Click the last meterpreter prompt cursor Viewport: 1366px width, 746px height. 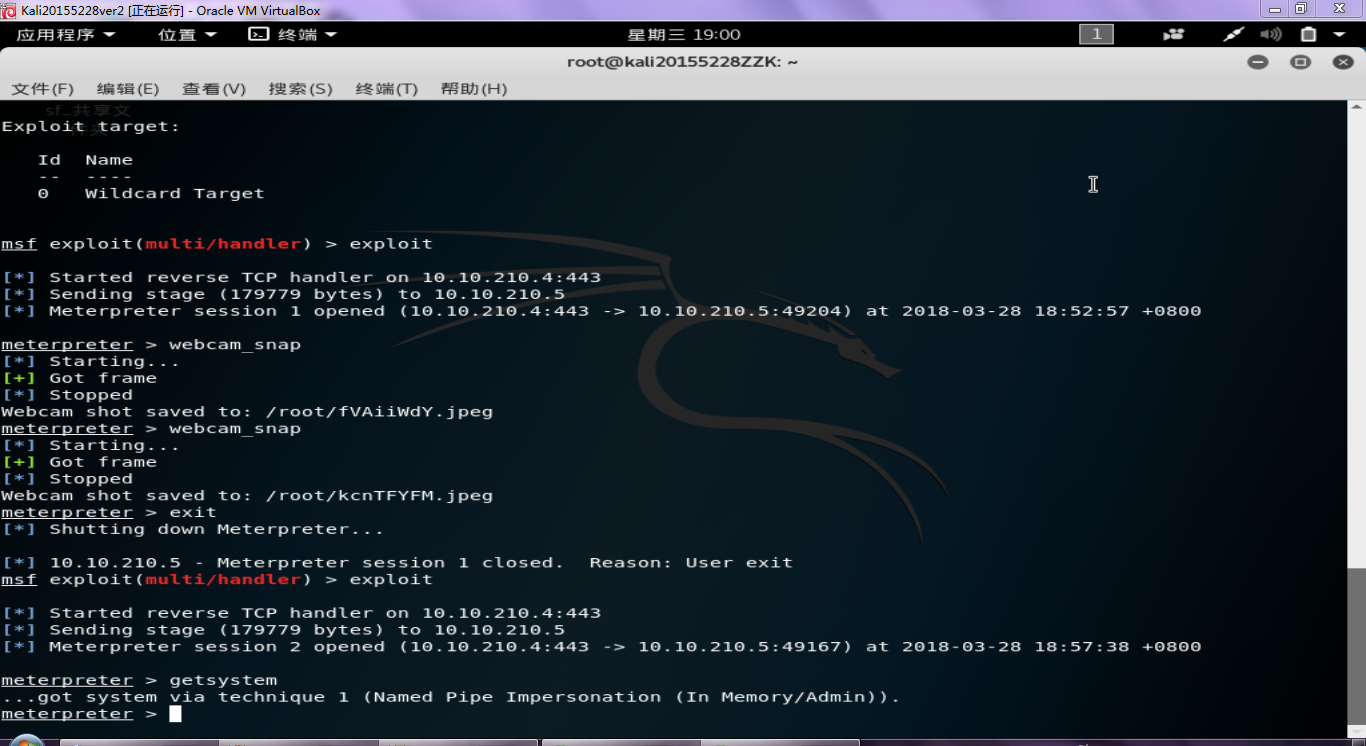175,714
